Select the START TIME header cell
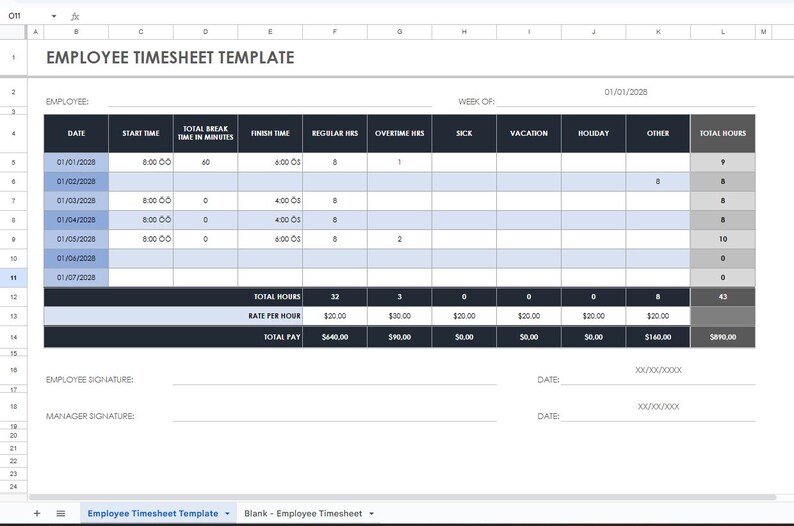Viewport: 794px width, 526px height. 141,134
